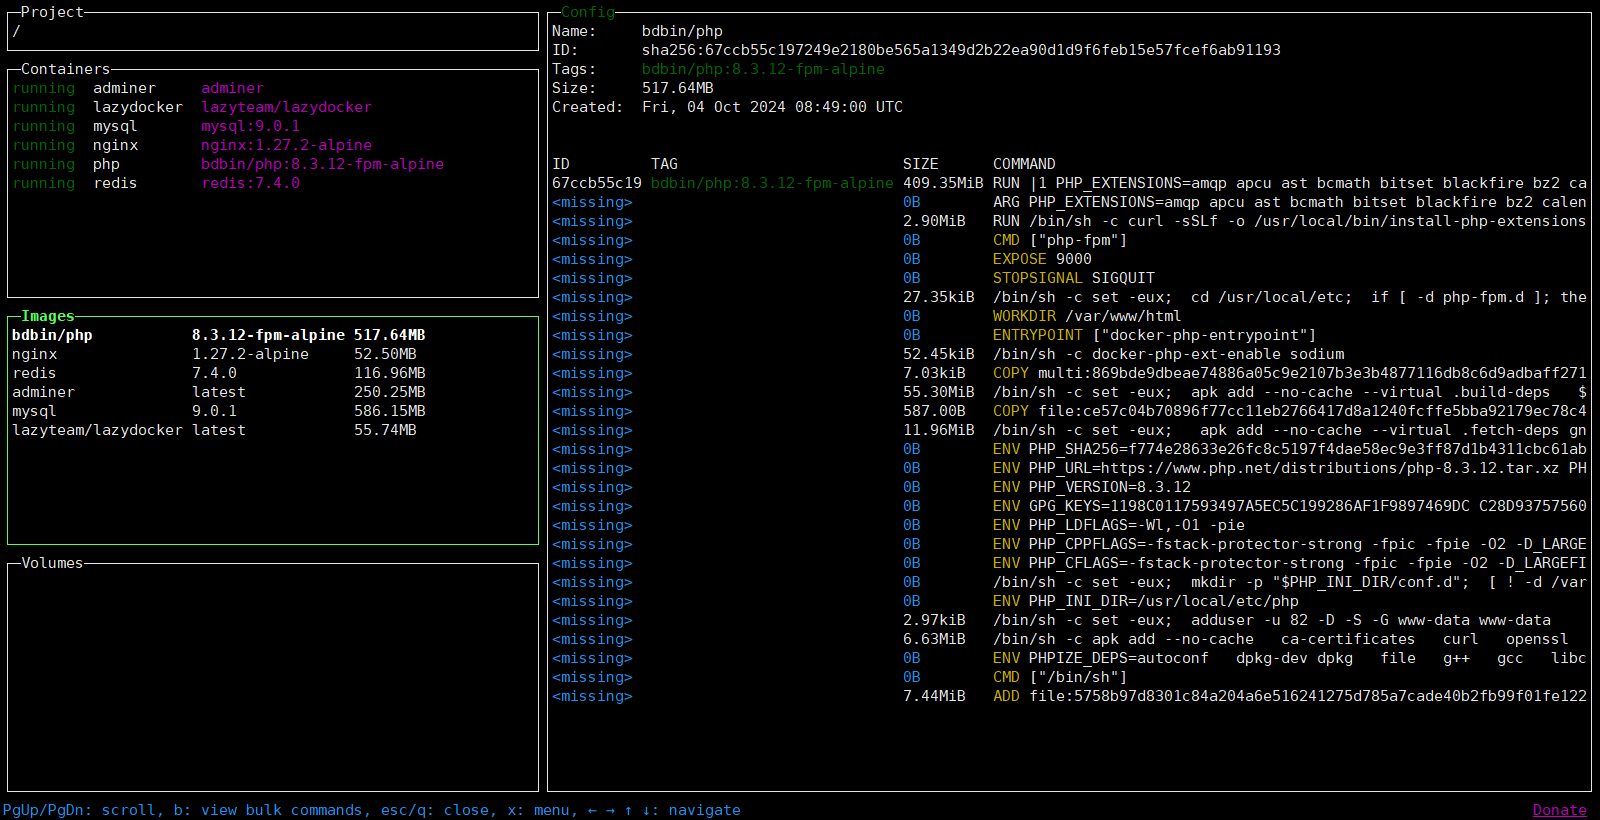Click the STOPSIGNAL SIGQUIT layer command

click(x=1074, y=278)
